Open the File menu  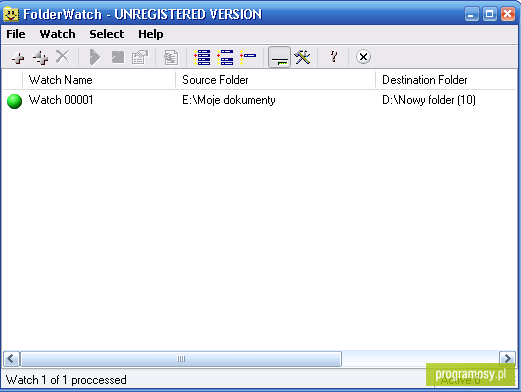[x=16, y=34]
